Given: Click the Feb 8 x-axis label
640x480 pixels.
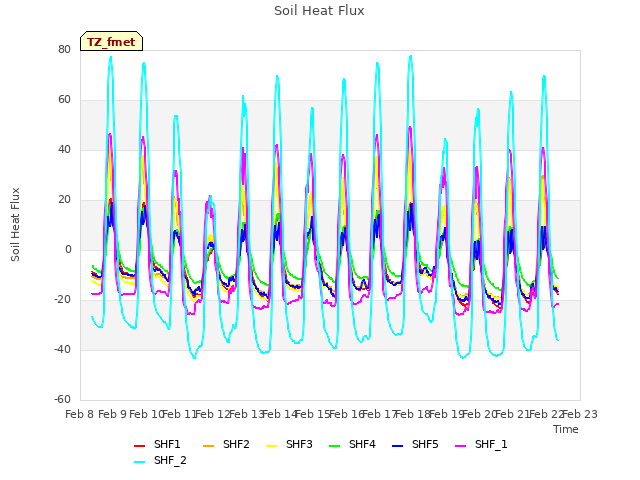Looking at the screenshot, I should [80, 414].
